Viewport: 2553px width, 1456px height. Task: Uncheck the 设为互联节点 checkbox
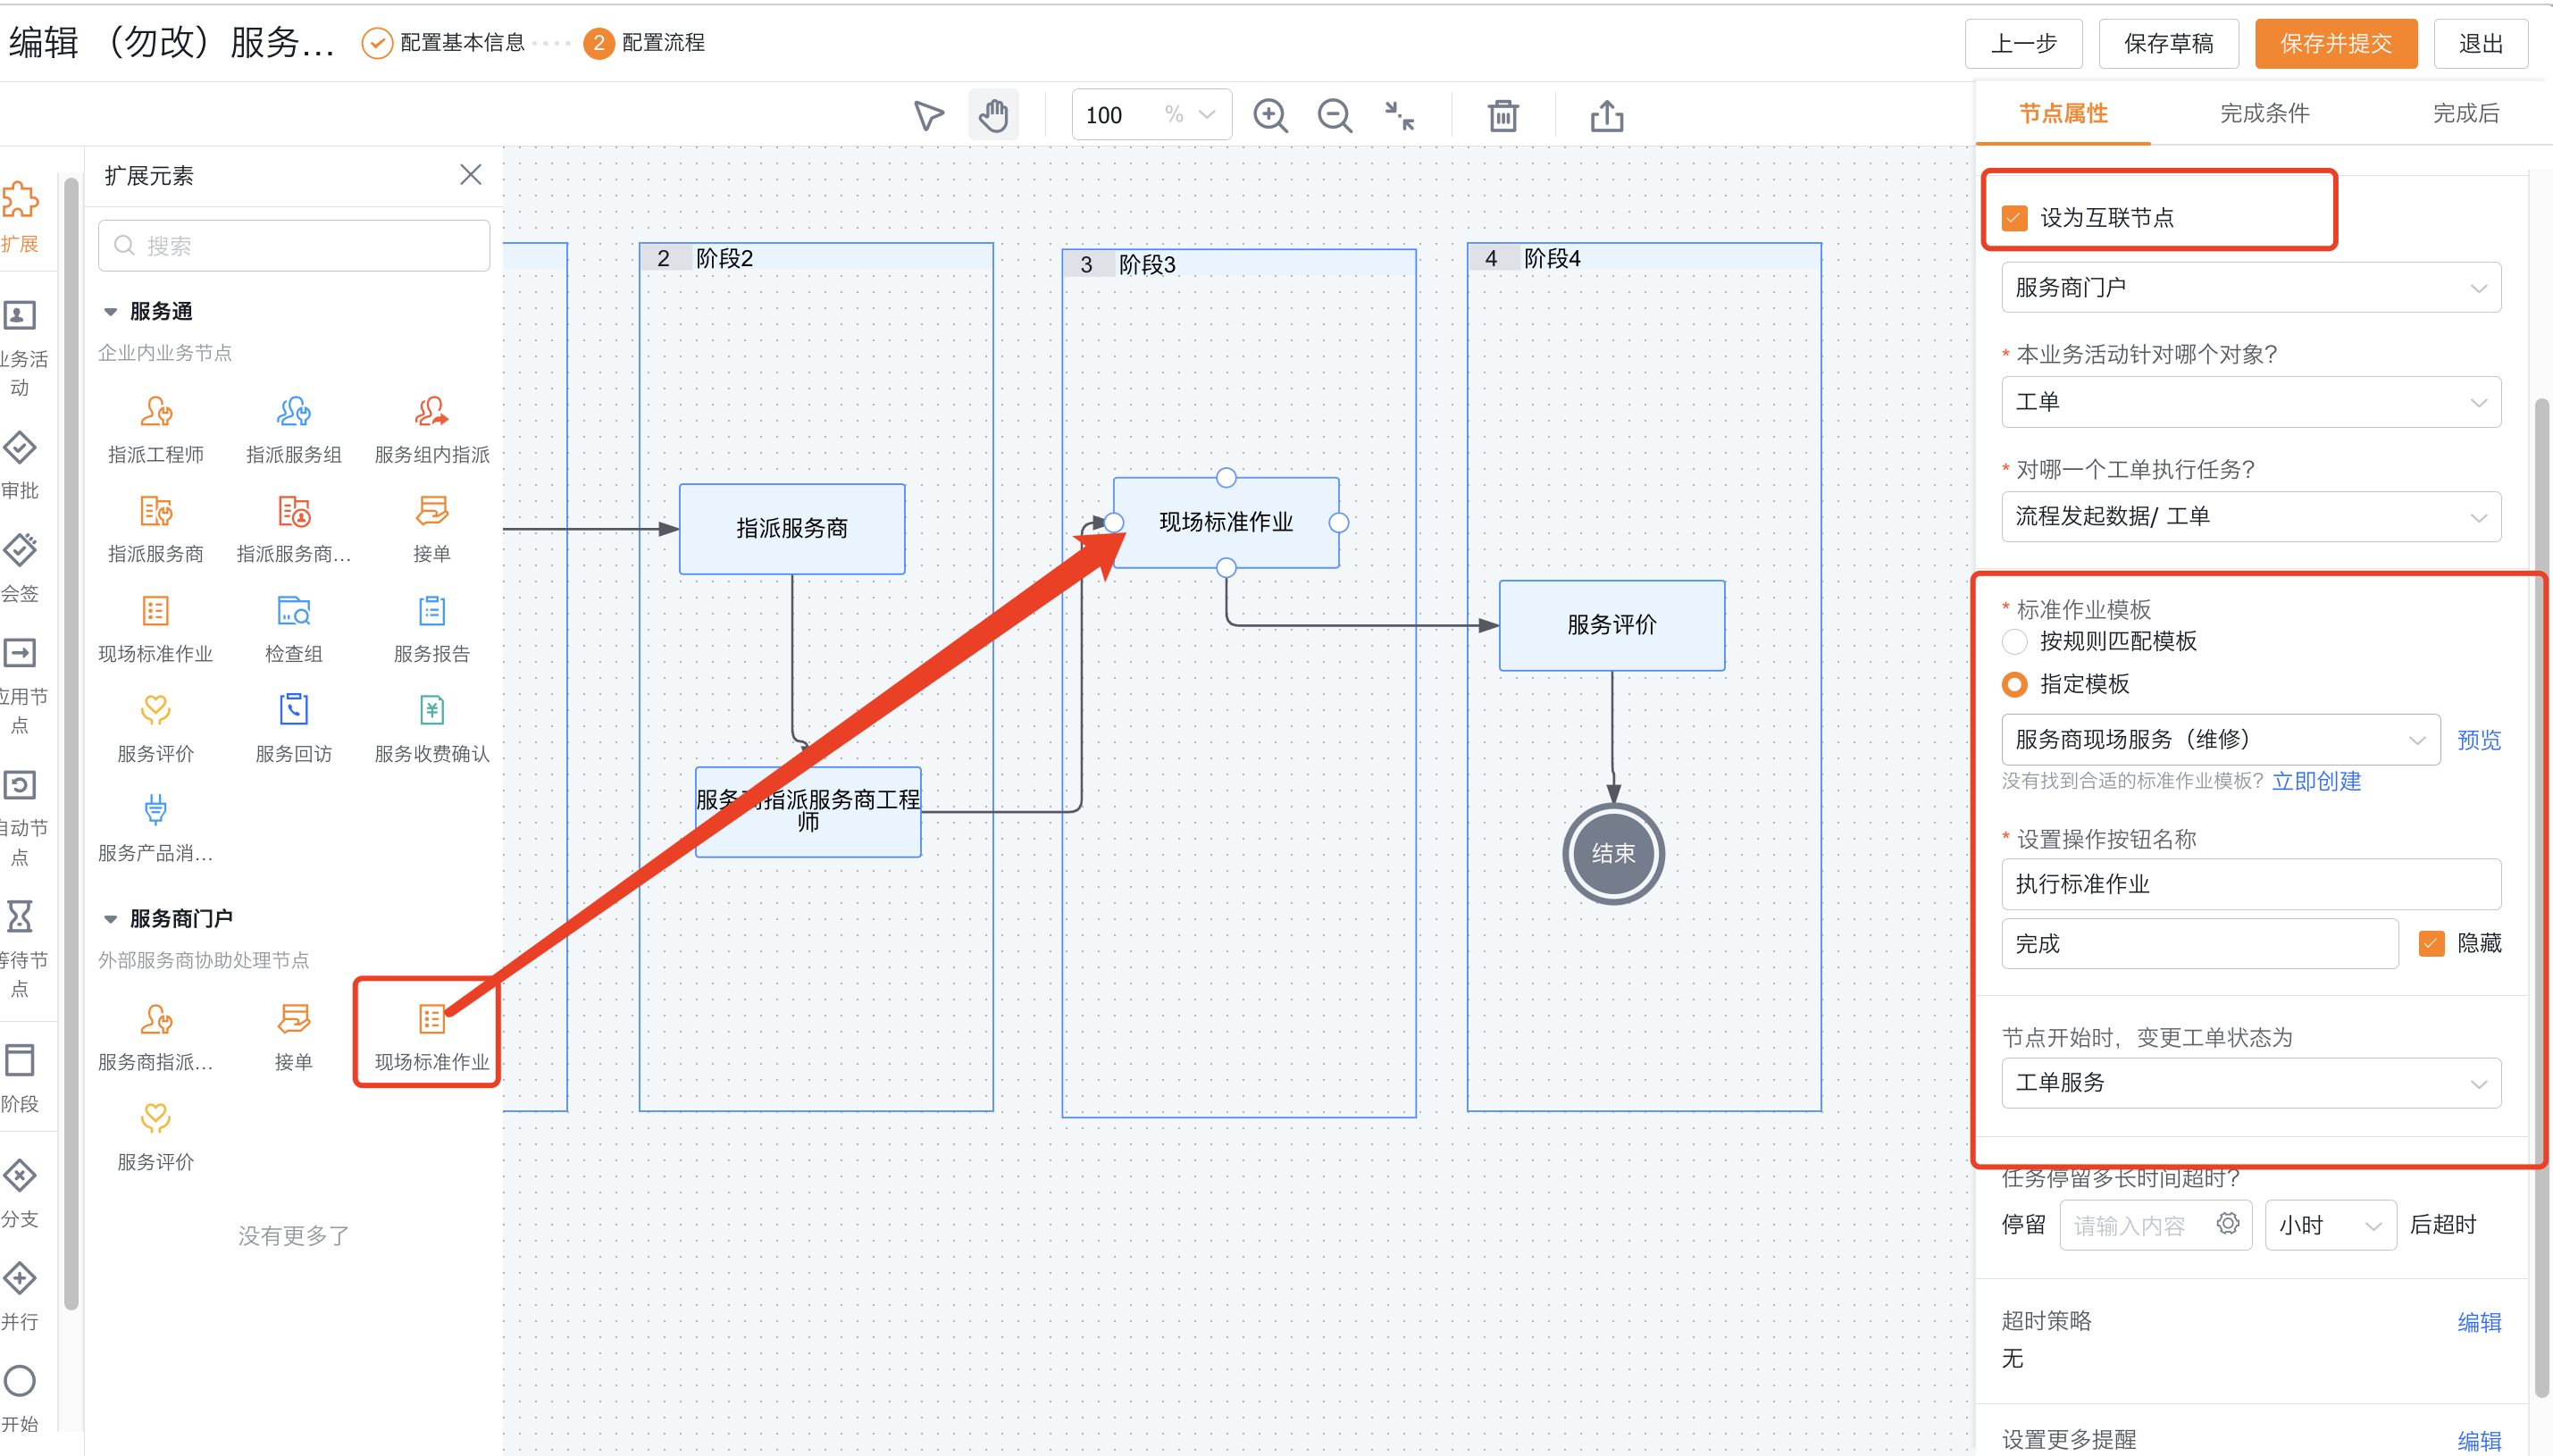pos(2014,218)
